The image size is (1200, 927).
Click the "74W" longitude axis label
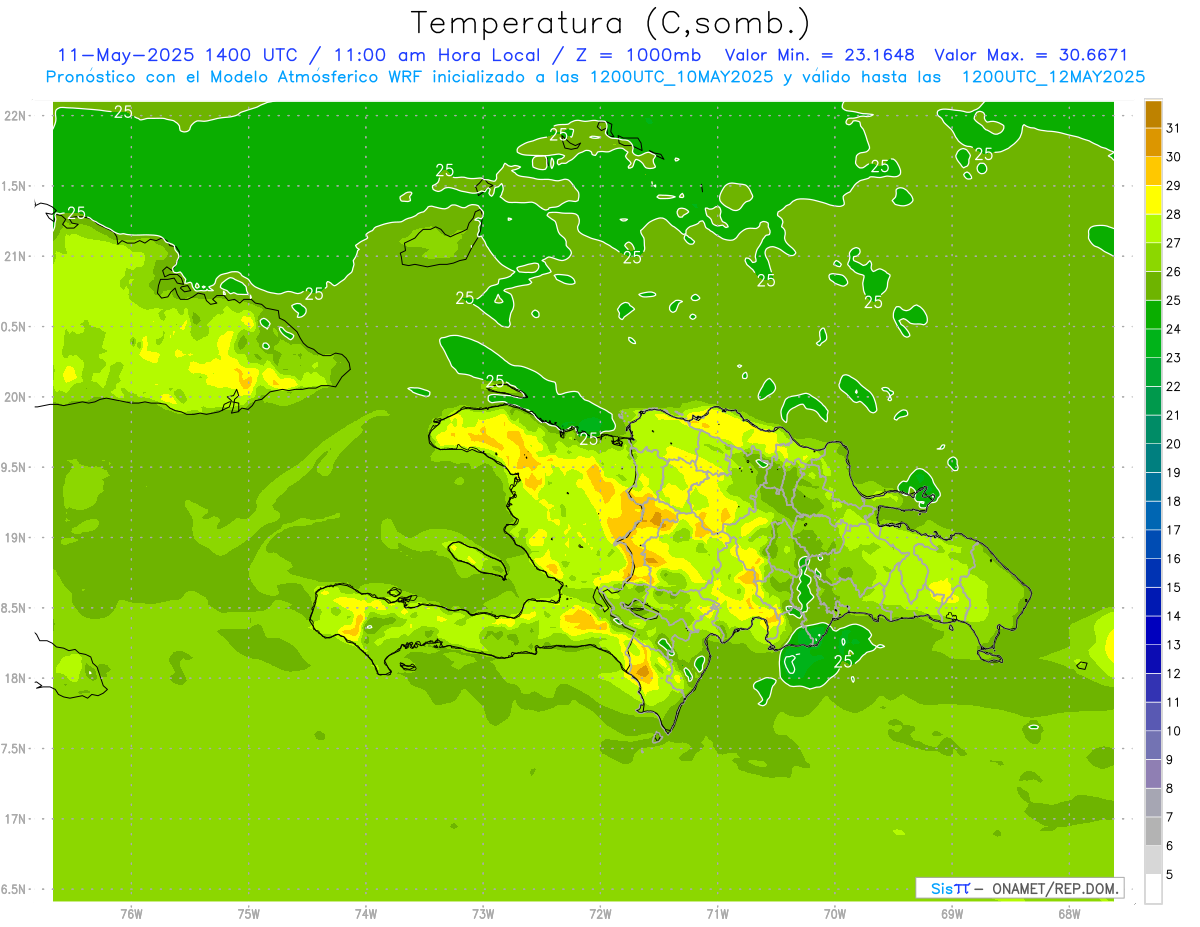coord(366,915)
